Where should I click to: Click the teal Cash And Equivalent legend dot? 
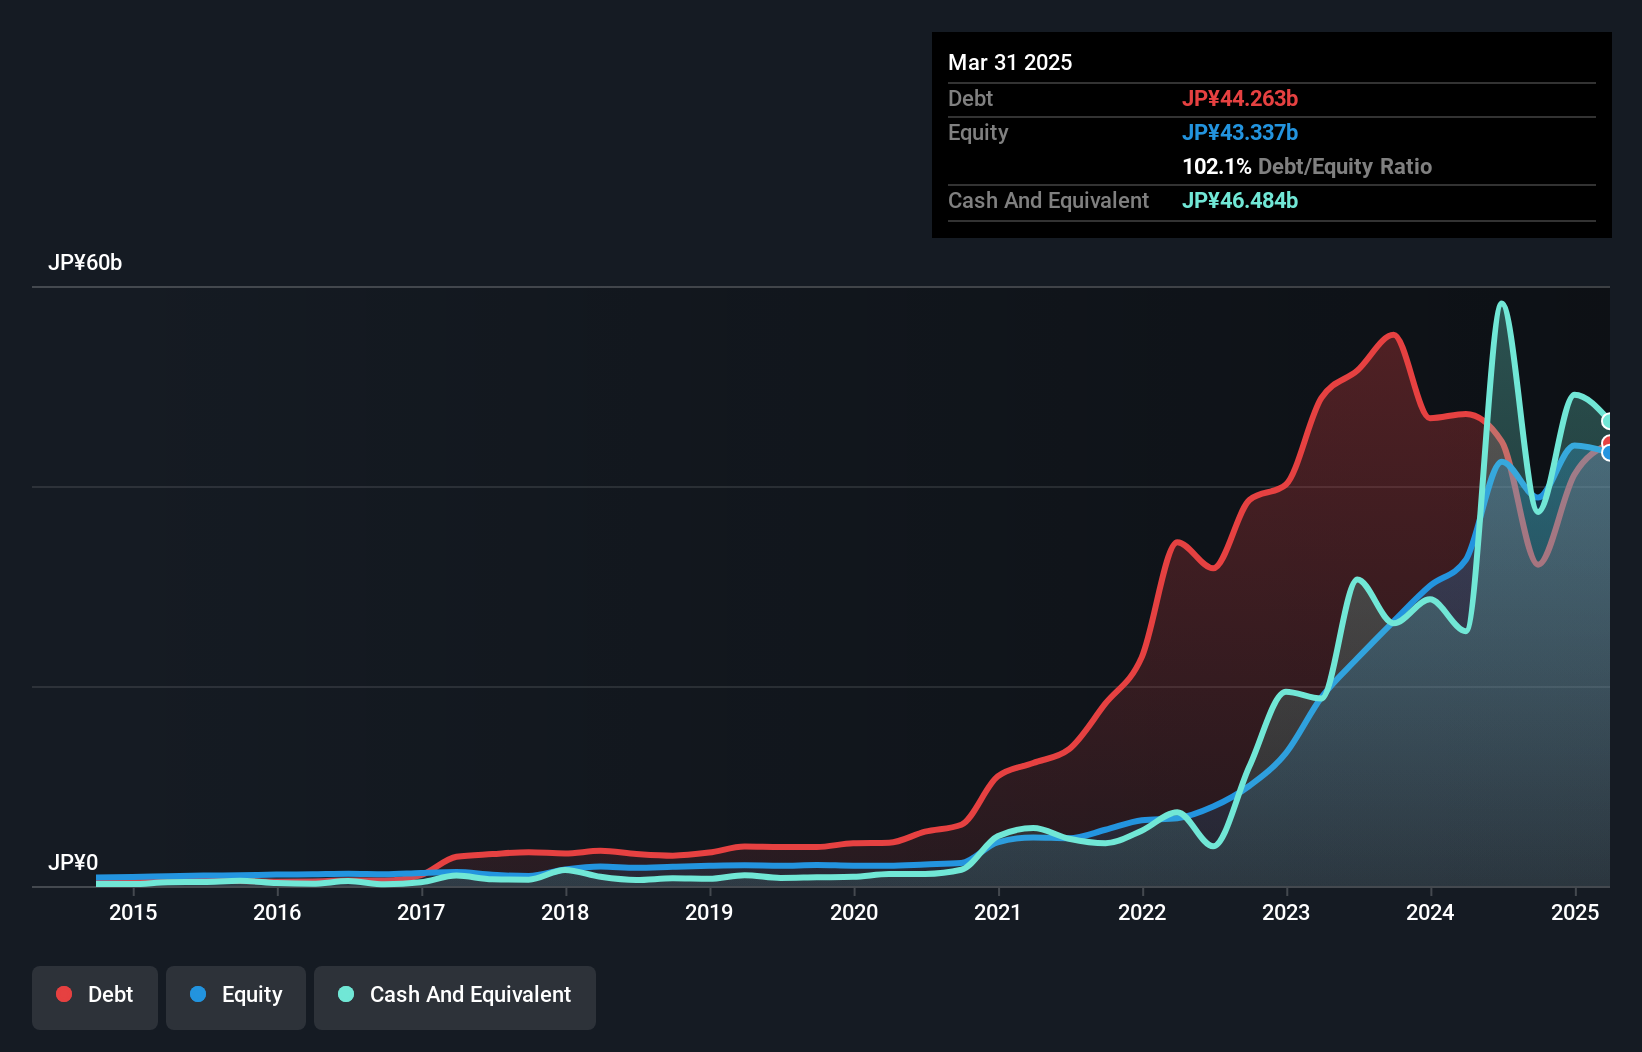346,994
